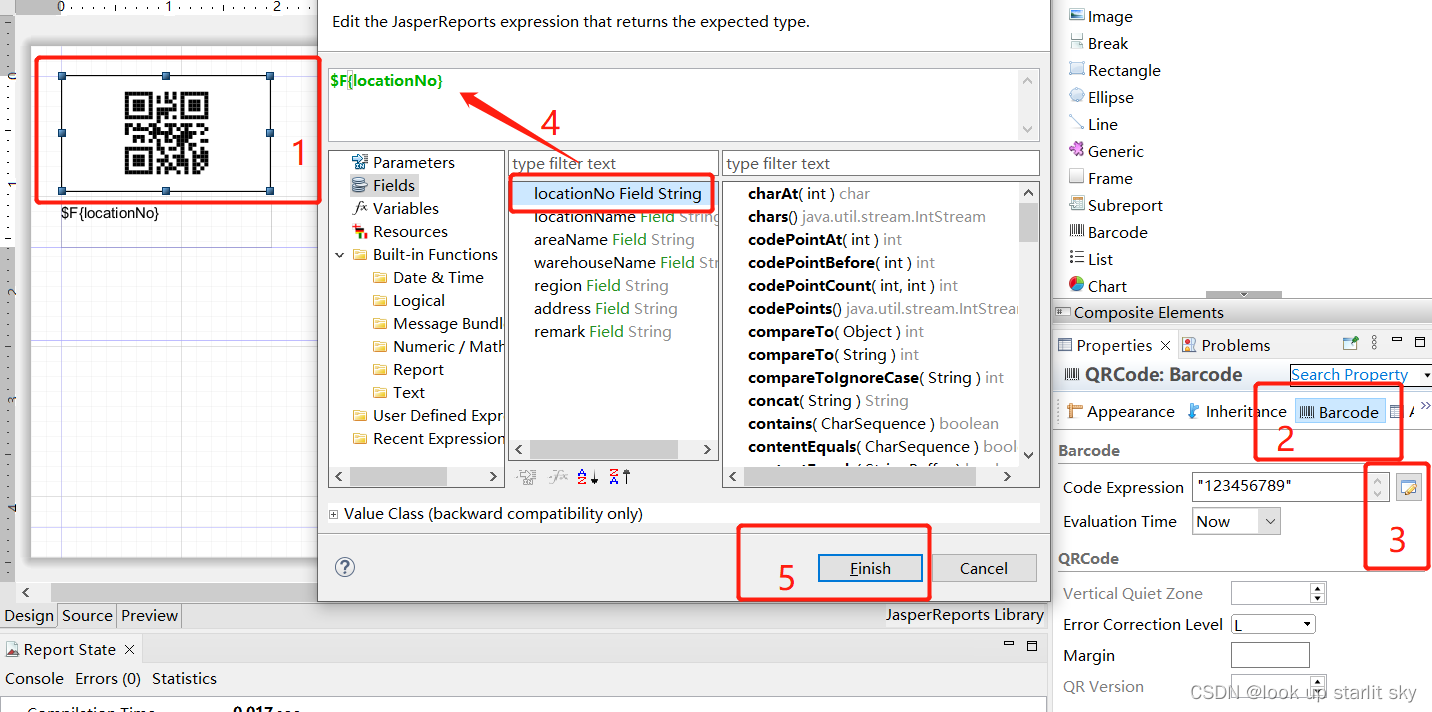Click the Cancel button
Viewport: 1432px width, 712px height.
tap(983, 567)
